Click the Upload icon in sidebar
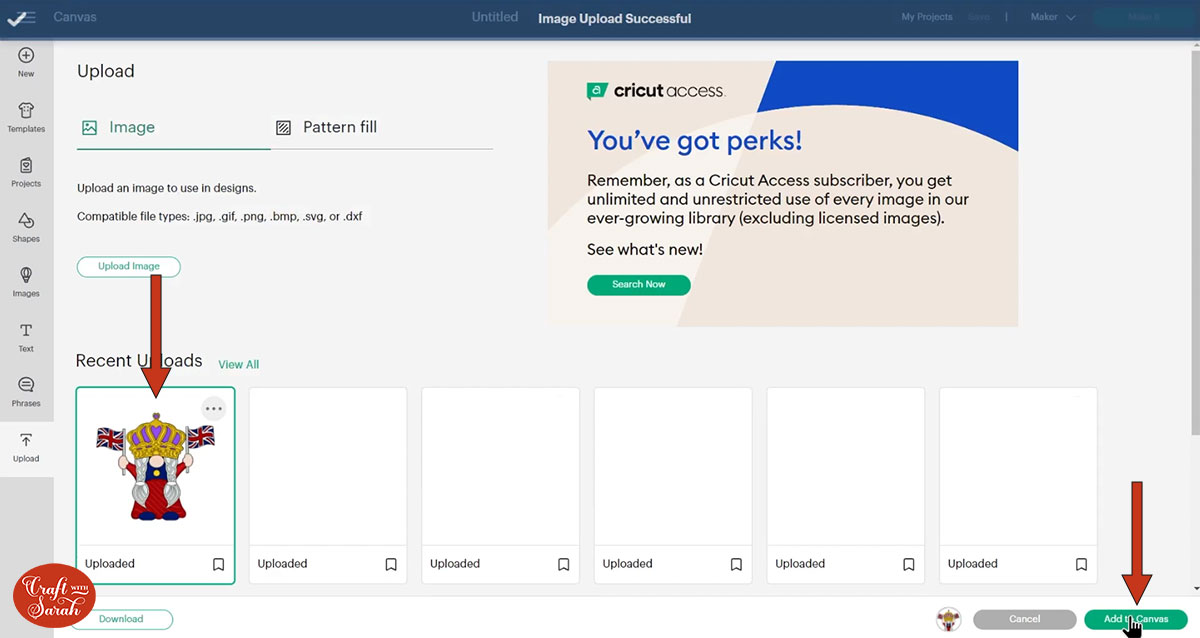 tap(26, 447)
